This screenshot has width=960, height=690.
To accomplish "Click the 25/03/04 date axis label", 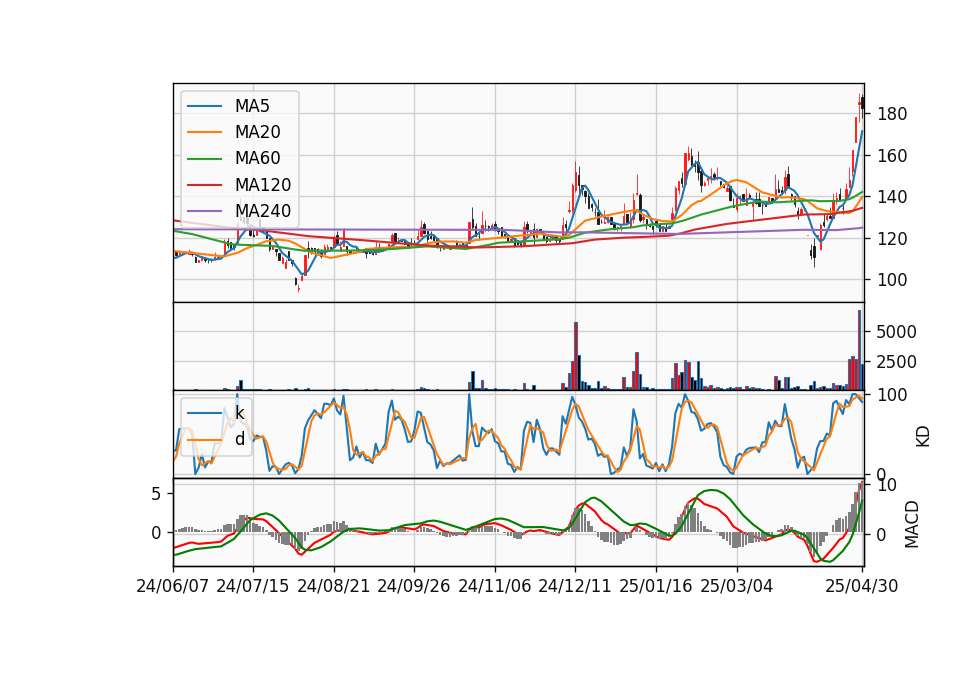I will pyautogui.click(x=737, y=586).
